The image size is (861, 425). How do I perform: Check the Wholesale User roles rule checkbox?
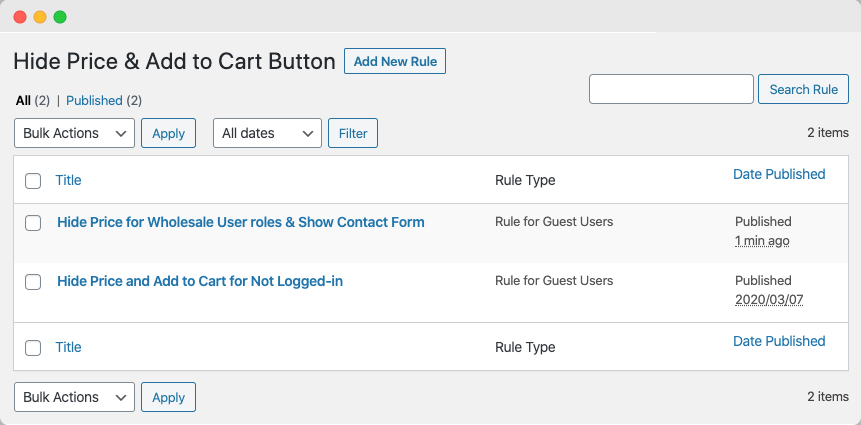coord(33,223)
